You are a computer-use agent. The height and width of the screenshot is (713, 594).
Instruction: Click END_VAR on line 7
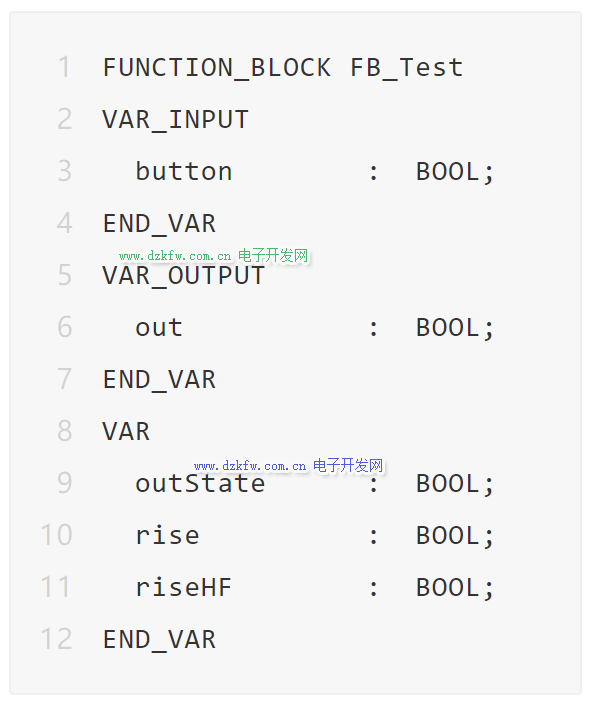pyautogui.click(x=159, y=380)
